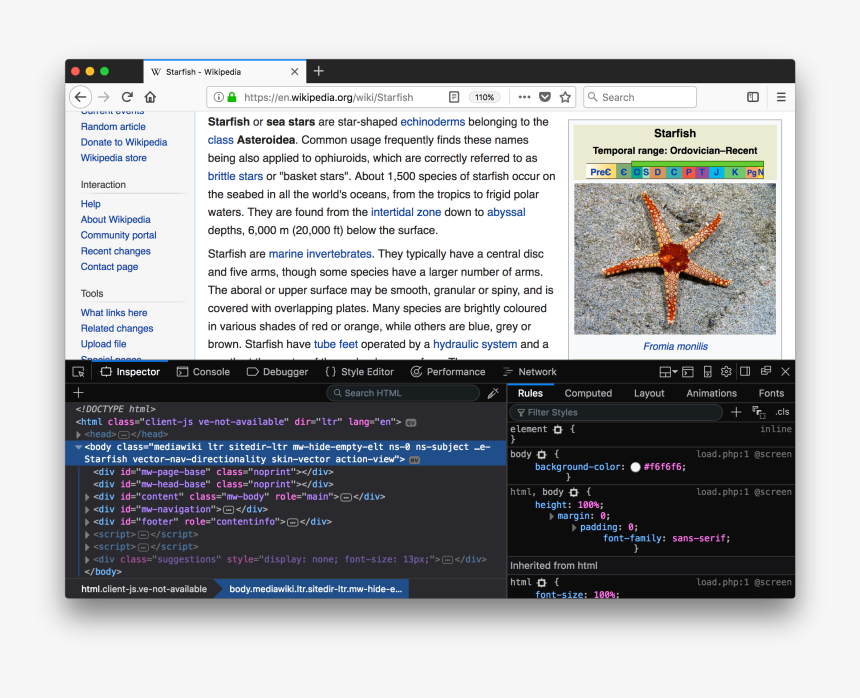The width and height of the screenshot is (860, 698).
Task: Open the Network tab
Action: [529, 372]
